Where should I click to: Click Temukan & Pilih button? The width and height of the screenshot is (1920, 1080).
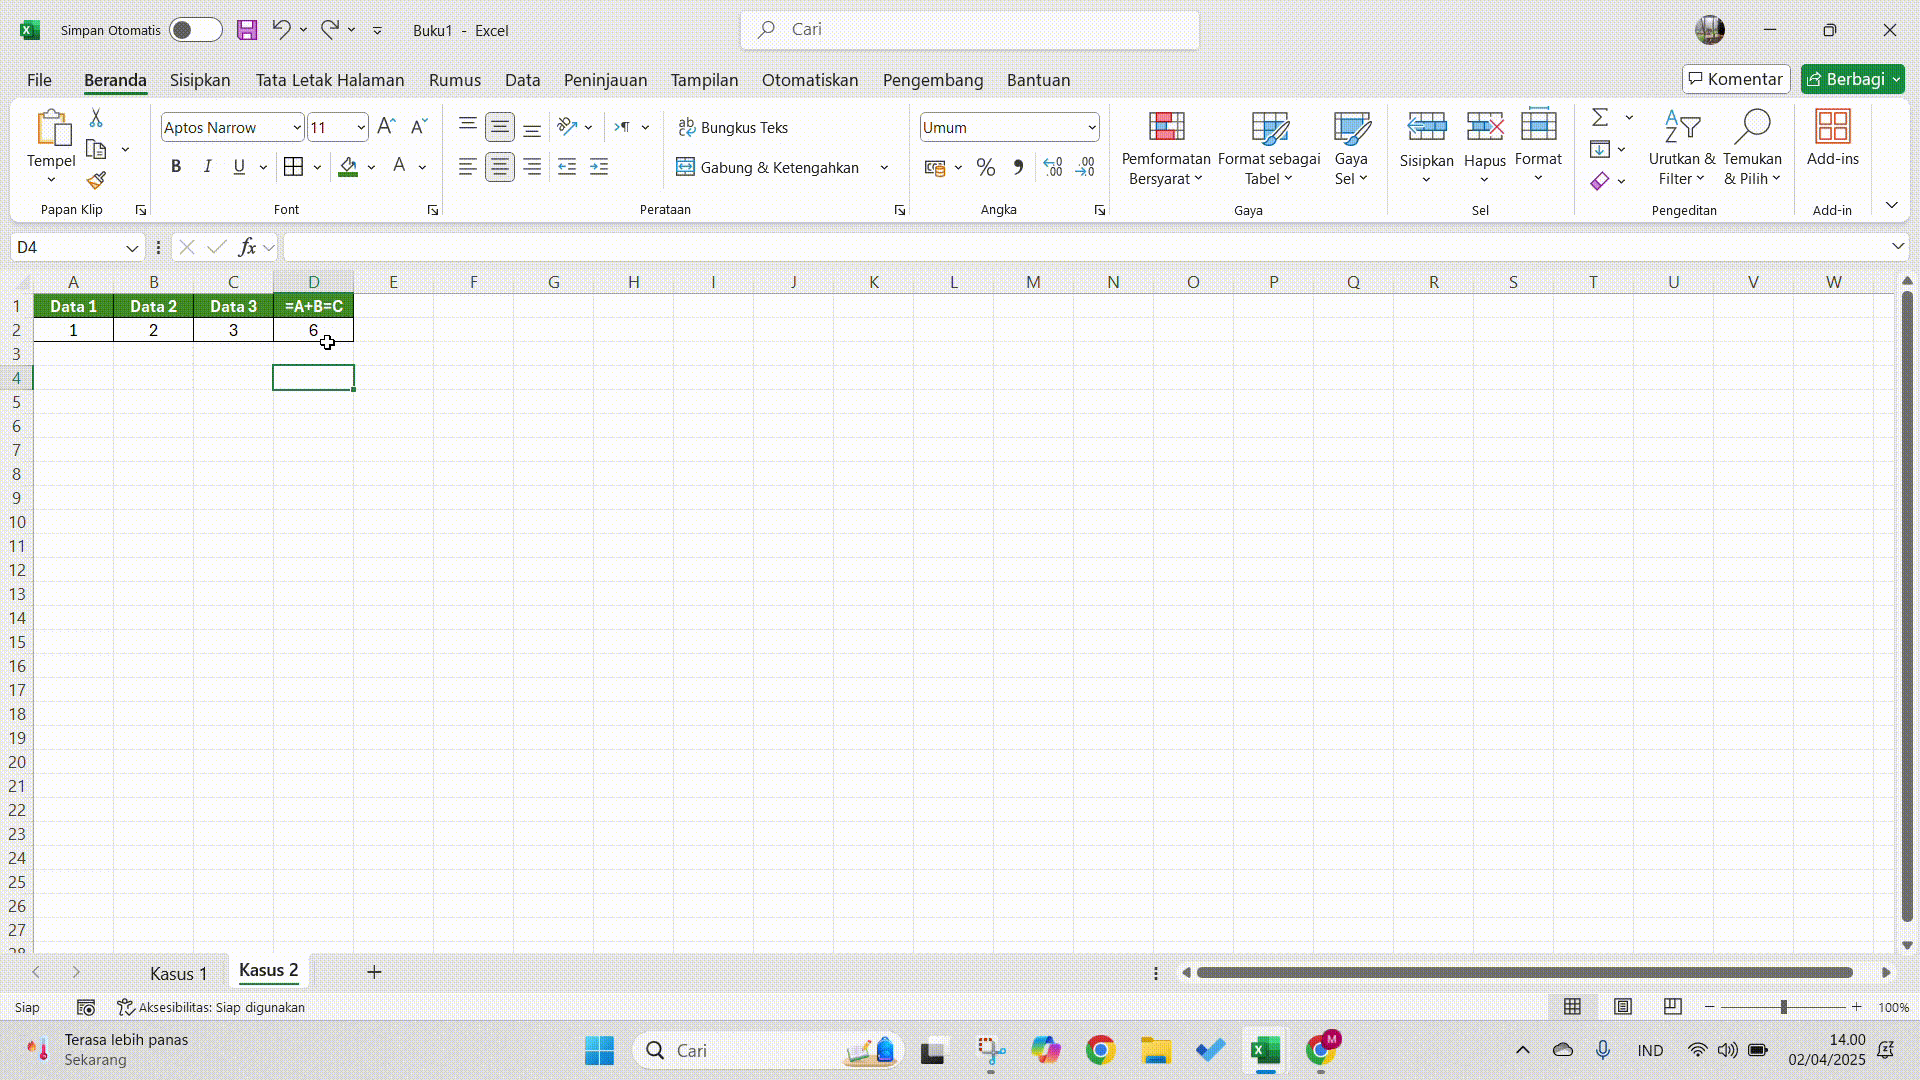(1752, 148)
